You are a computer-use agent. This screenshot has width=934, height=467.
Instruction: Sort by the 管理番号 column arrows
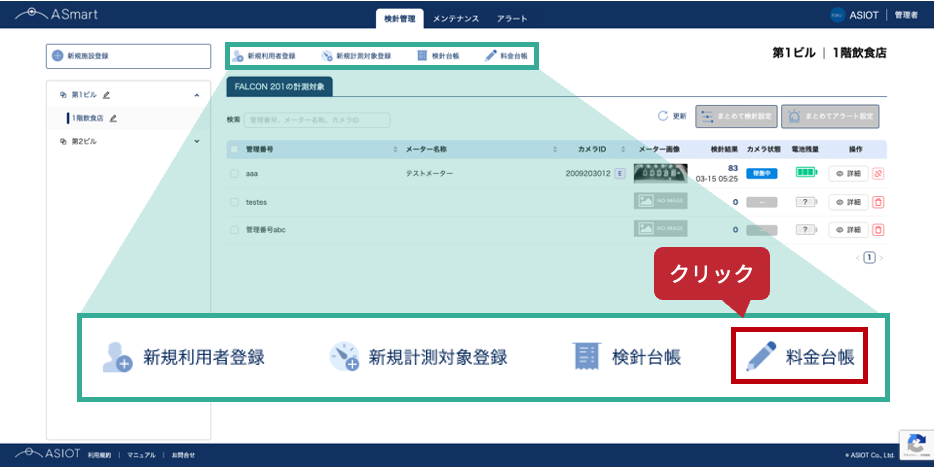click(395, 149)
